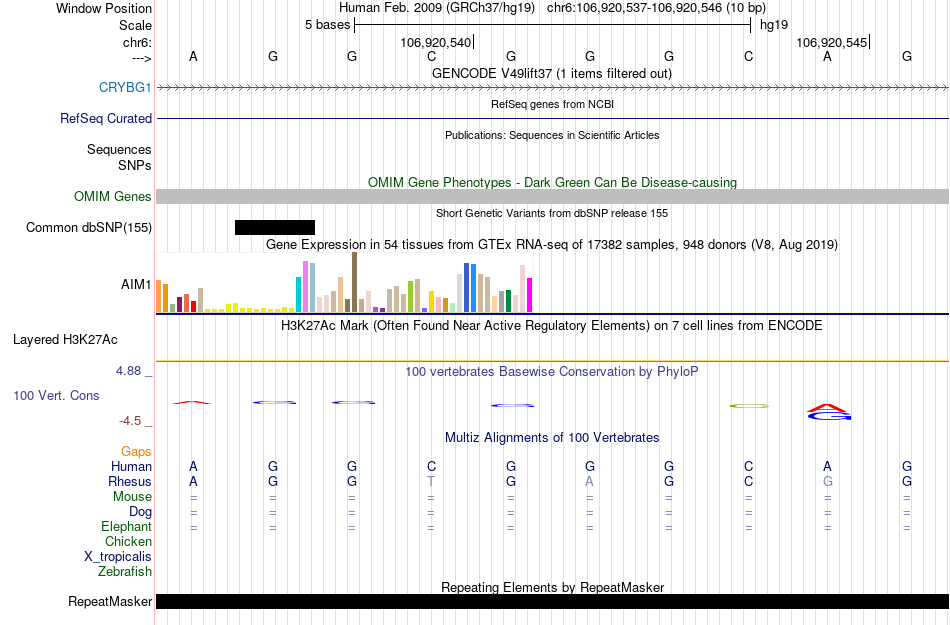Click 'Multiz Alignments of 100 Vertebrates' title
Image resolution: width=950 pixels, height=625 pixels.
(552, 437)
